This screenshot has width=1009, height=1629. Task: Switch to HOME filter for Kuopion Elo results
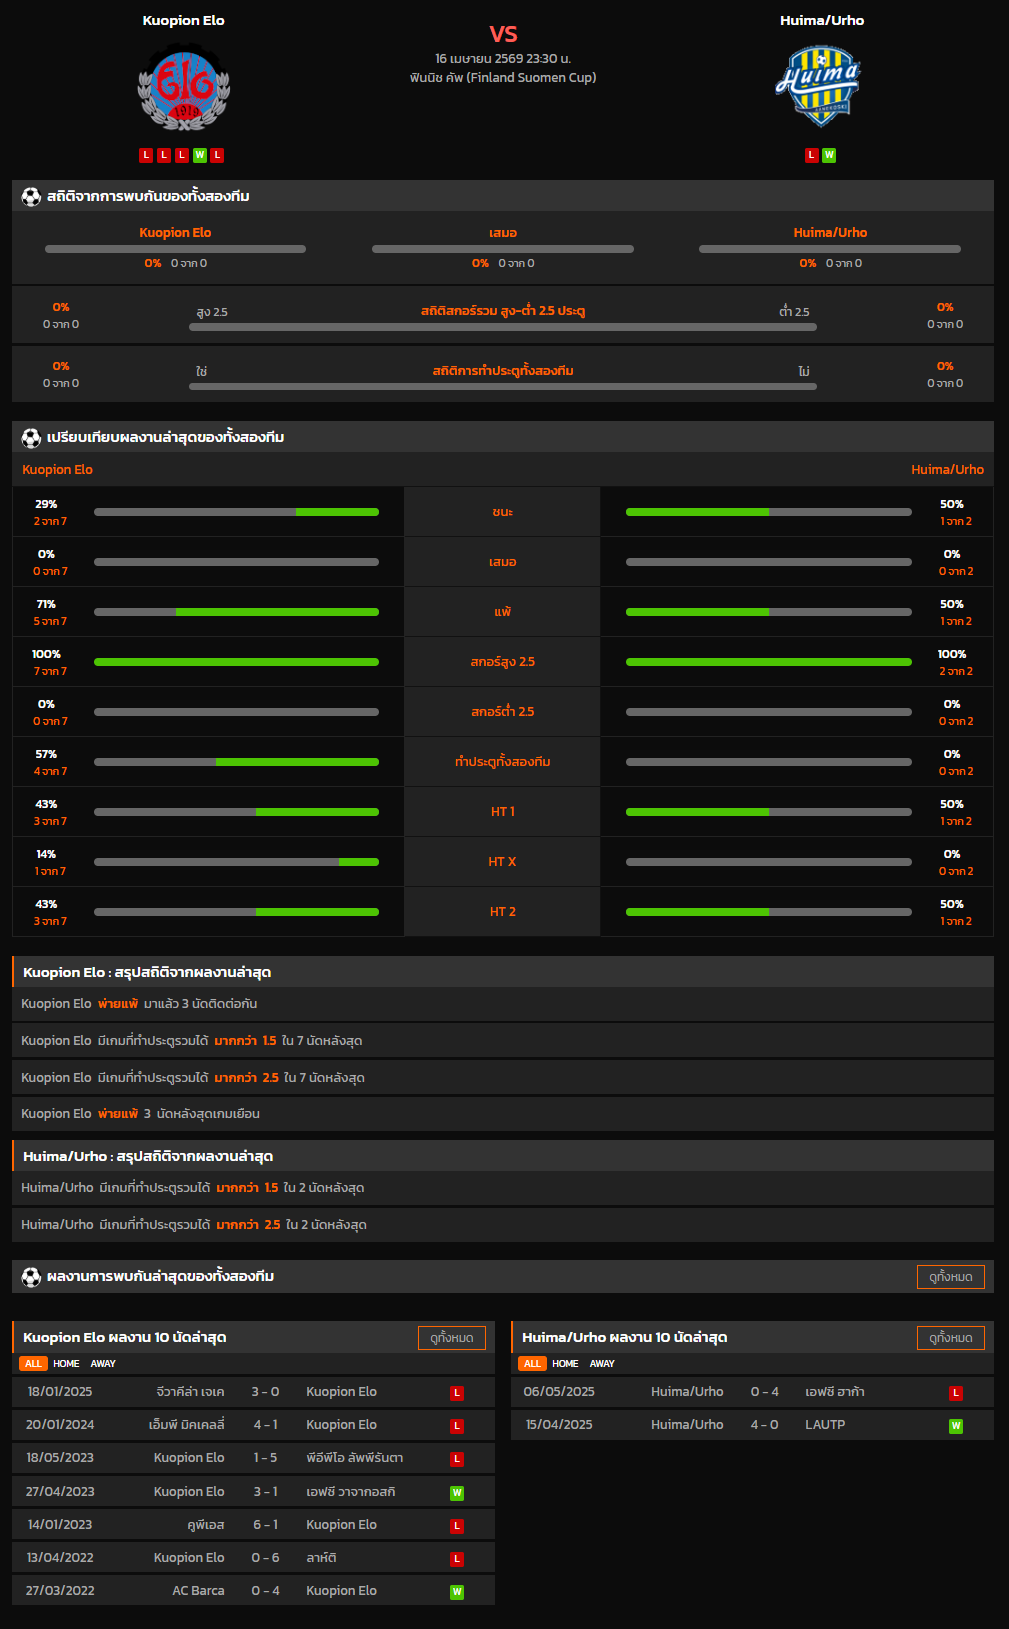point(66,1364)
